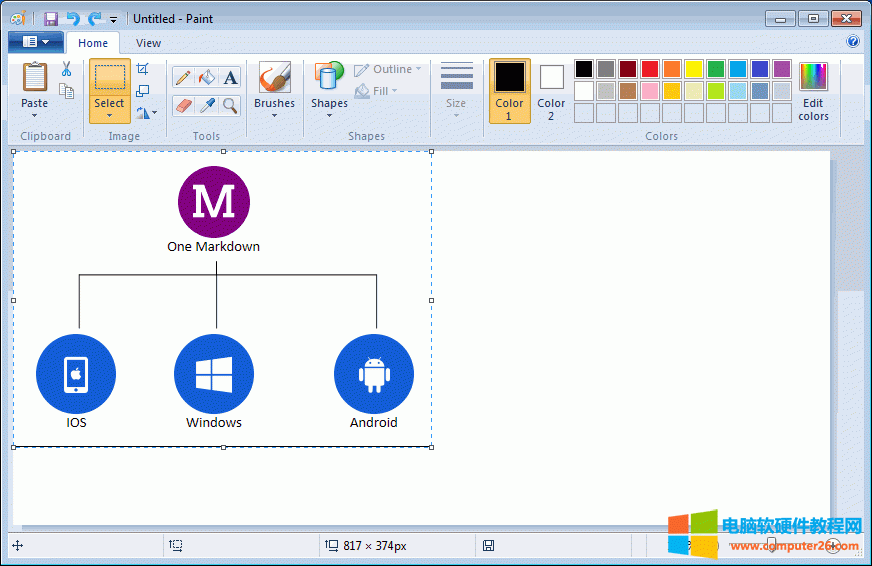Click the iOS circle in the canvas
This screenshot has height=566, width=872.
(76, 374)
